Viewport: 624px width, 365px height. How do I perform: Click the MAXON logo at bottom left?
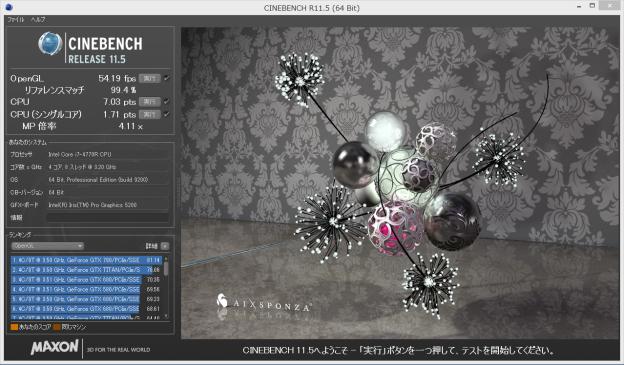55,347
